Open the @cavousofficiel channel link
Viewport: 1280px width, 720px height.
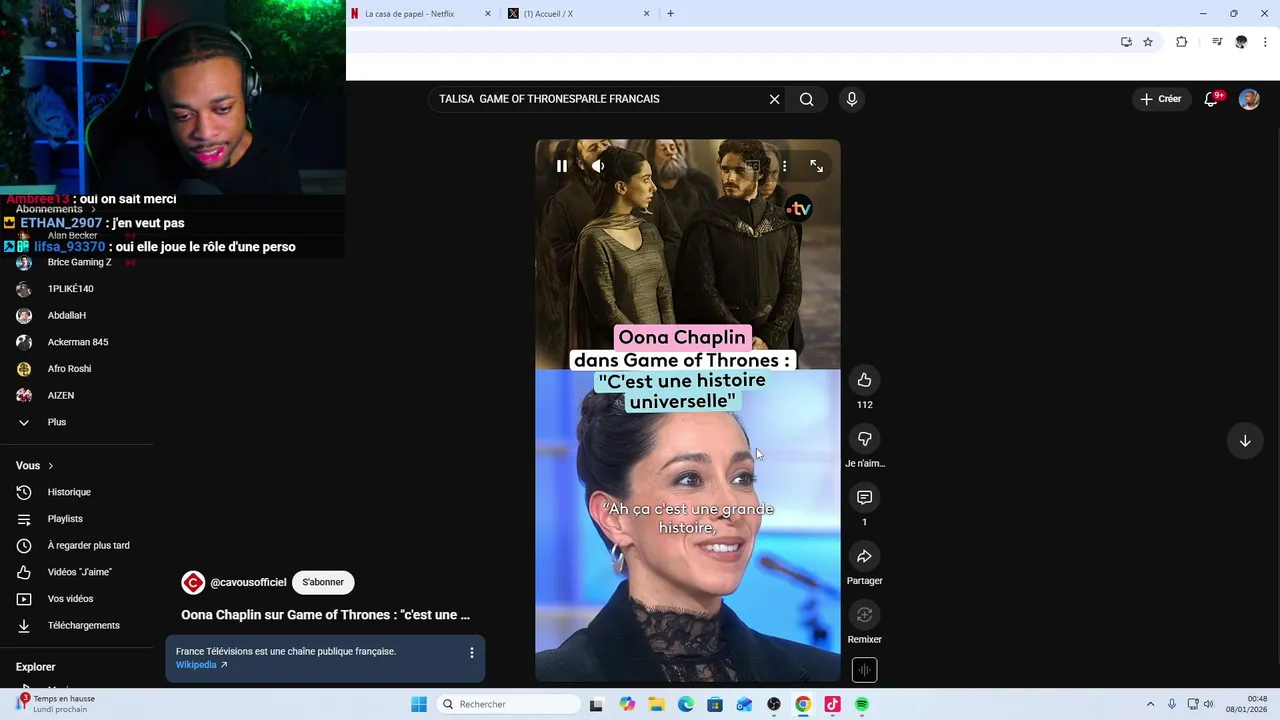pos(248,582)
